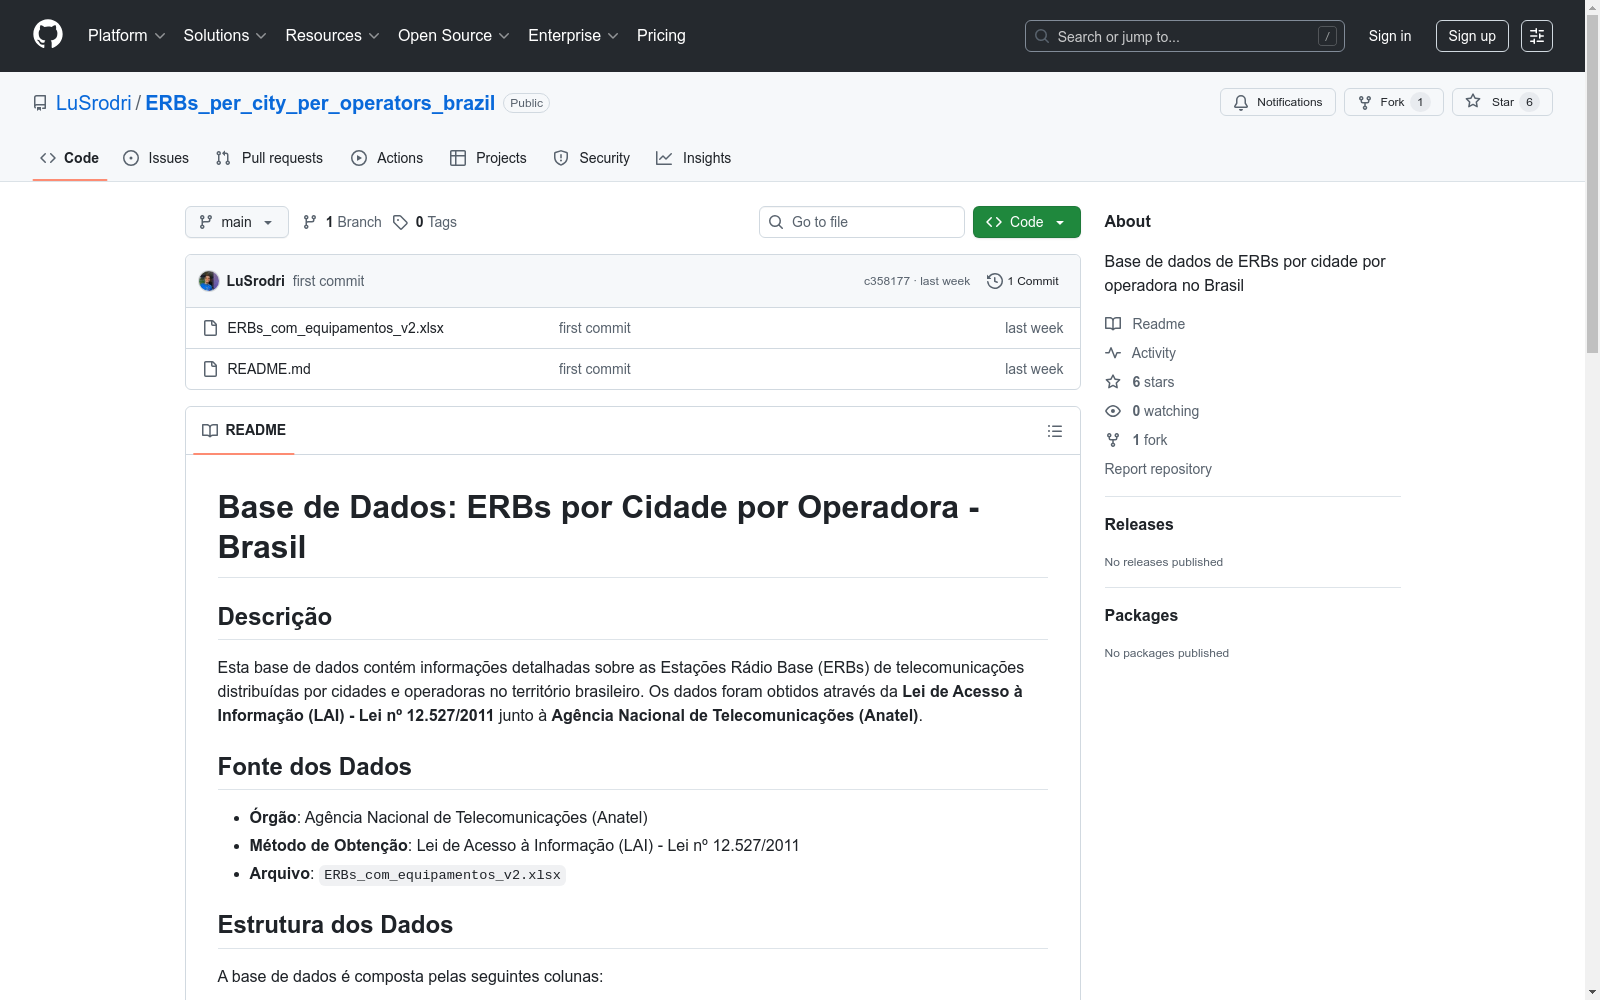Click the history clock icon for commits

tap(994, 281)
